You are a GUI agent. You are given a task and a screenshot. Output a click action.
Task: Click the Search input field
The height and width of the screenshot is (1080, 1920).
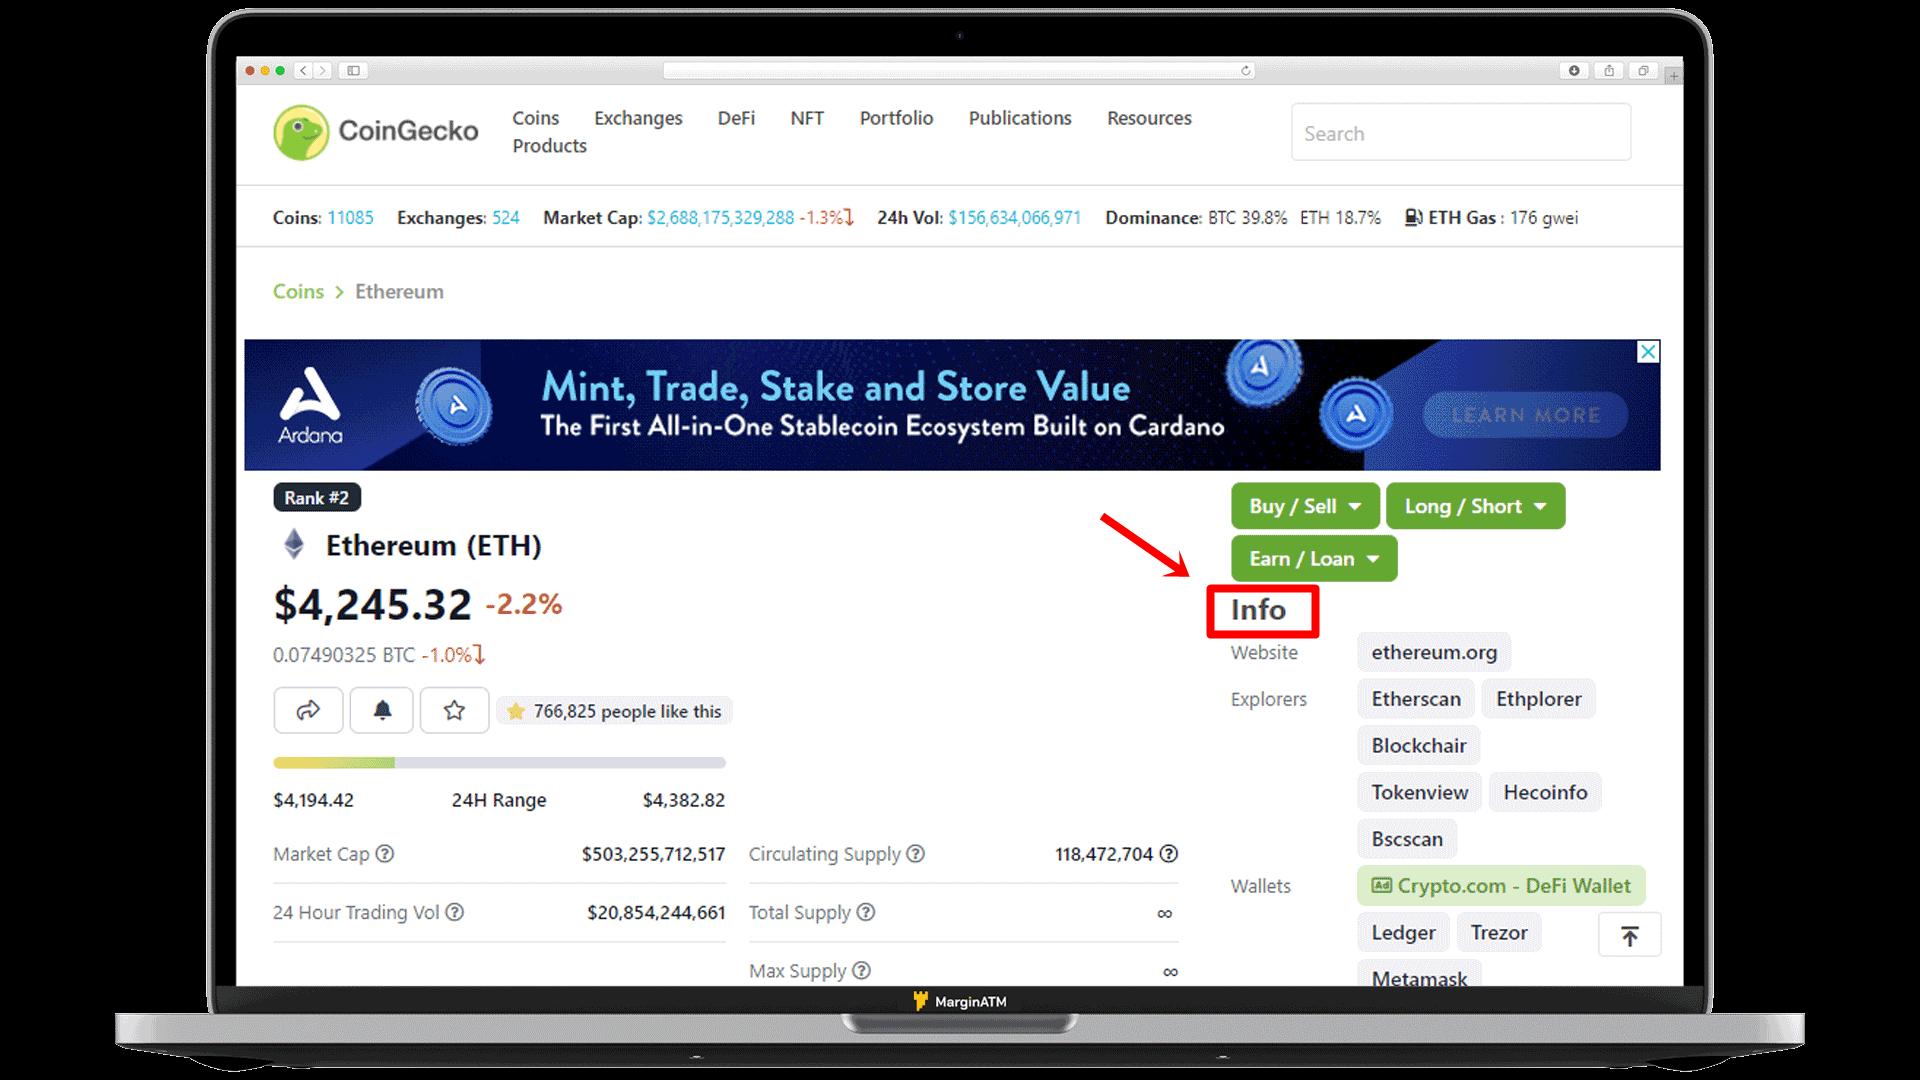1460,132
